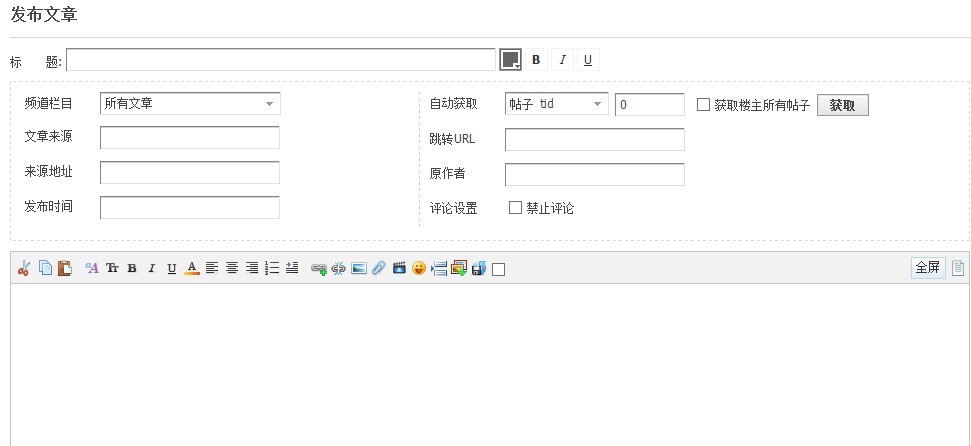Click the save draft disk icon
This screenshot has height=446, width=971.
(x=479, y=268)
